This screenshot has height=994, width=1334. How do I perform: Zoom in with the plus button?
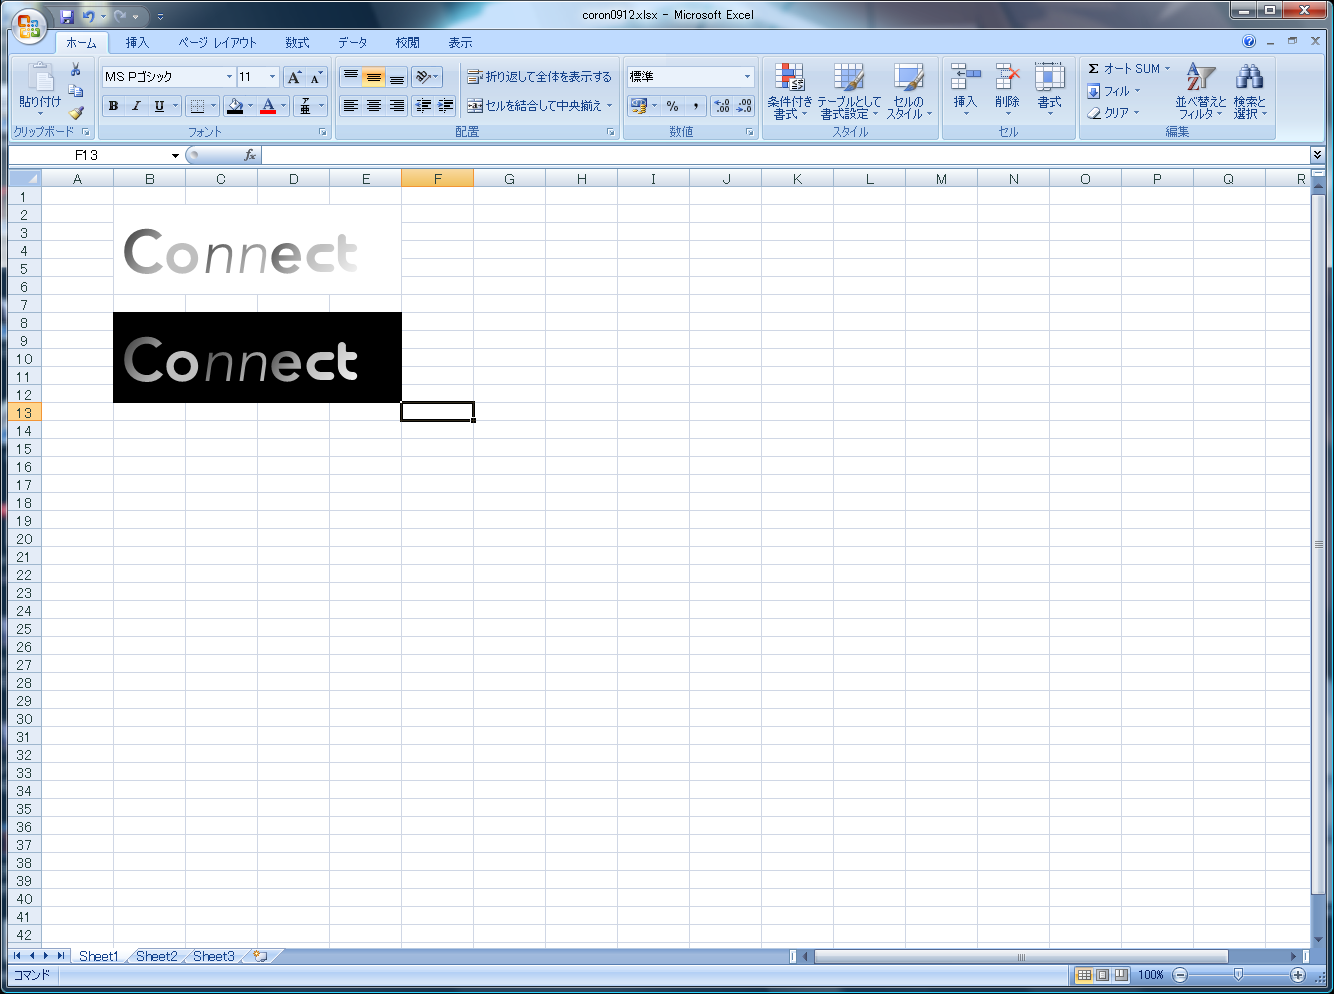(x=1298, y=974)
